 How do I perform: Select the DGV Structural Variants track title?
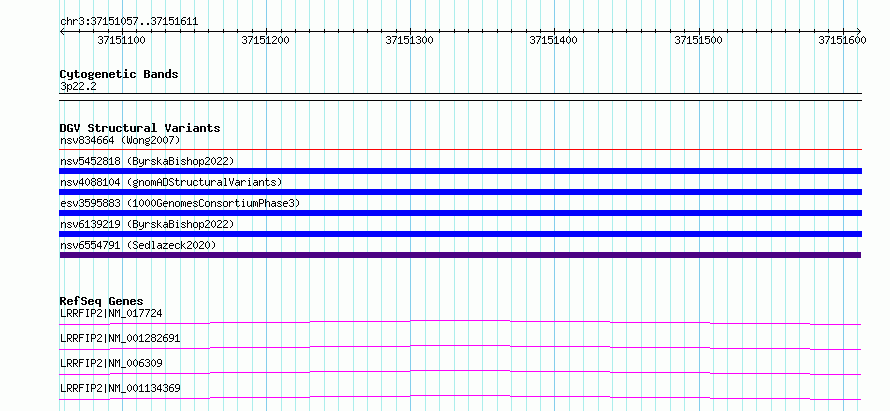click(140, 128)
